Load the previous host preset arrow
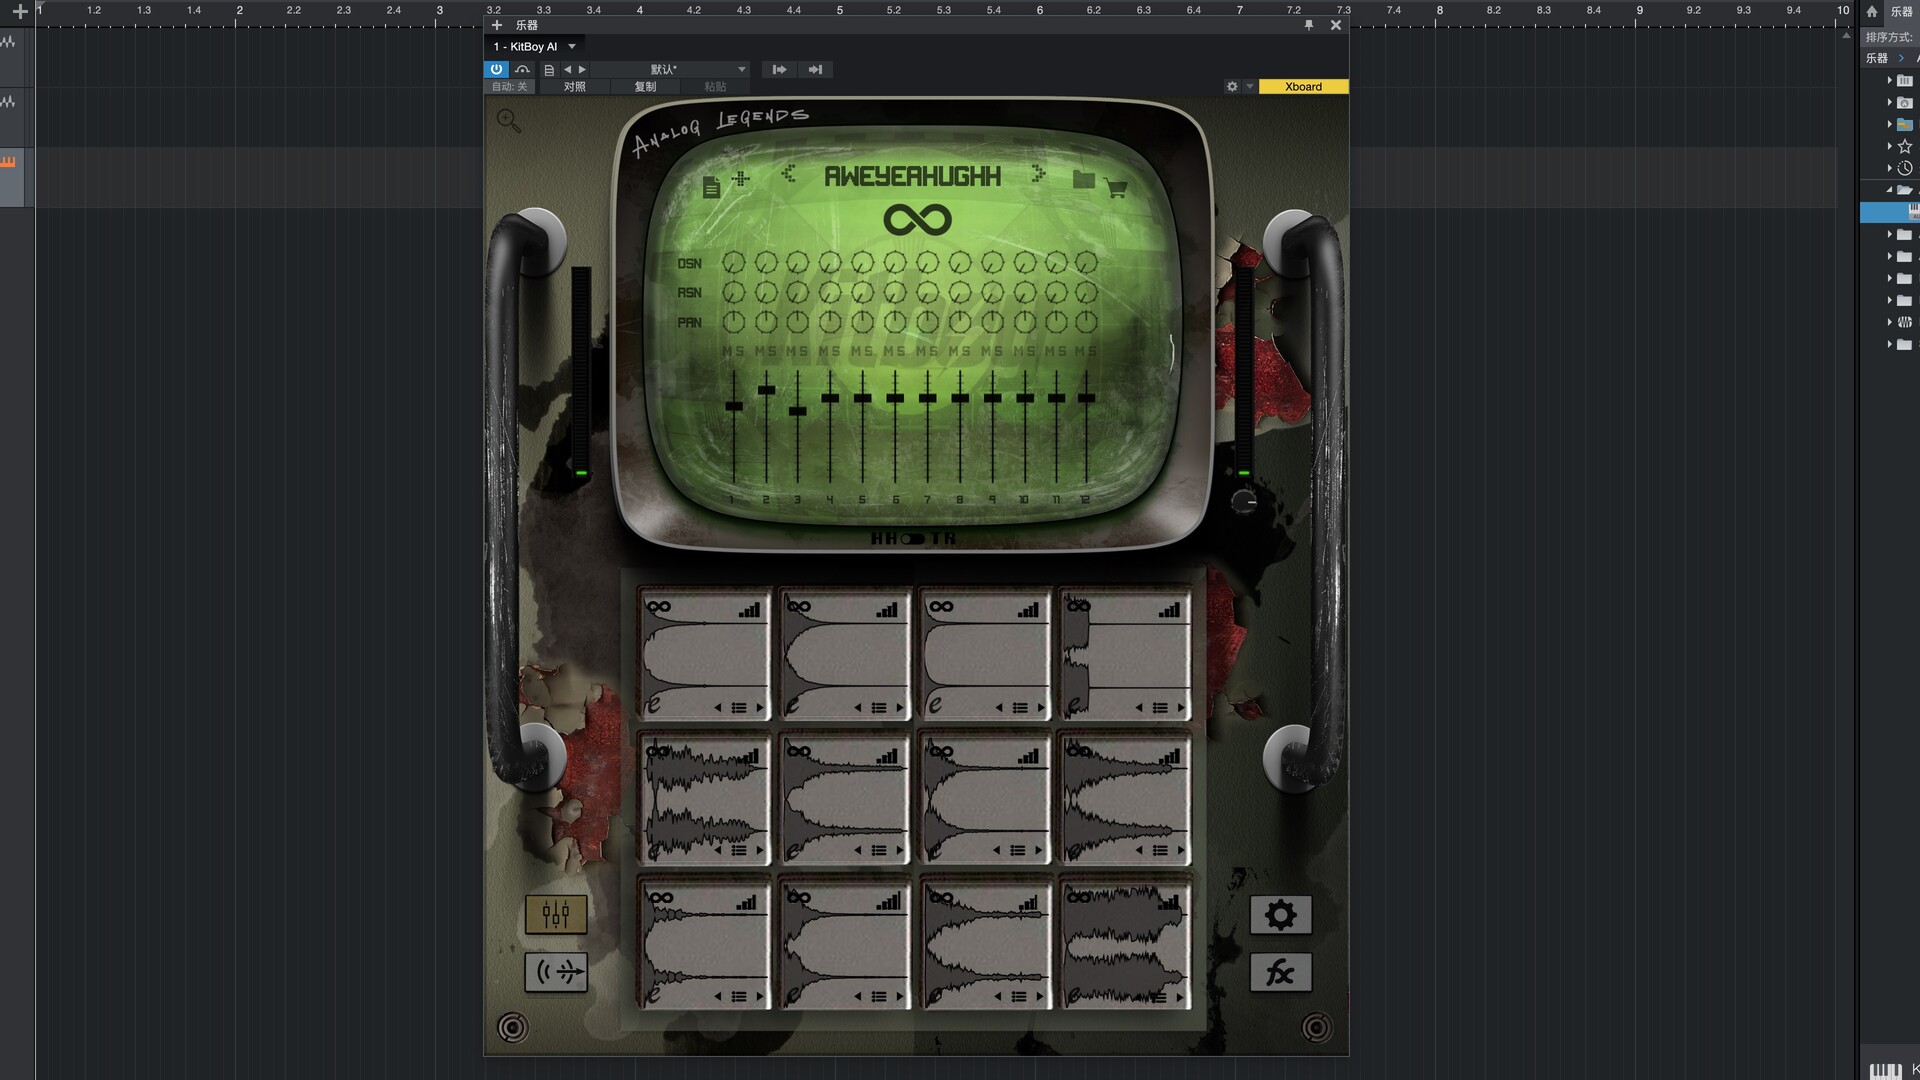1920x1080 pixels. 567,69
